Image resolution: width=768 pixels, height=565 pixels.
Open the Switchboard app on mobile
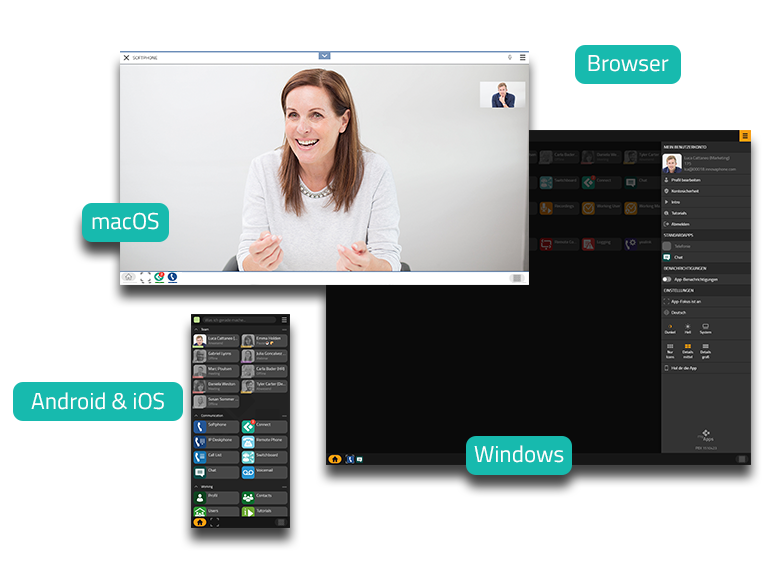click(264, 457)
